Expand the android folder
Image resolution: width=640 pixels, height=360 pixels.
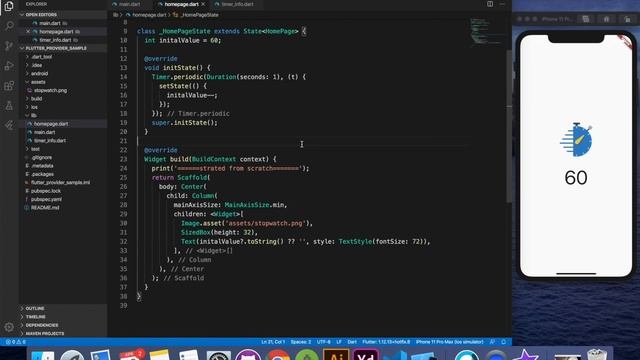pos(39,73)
